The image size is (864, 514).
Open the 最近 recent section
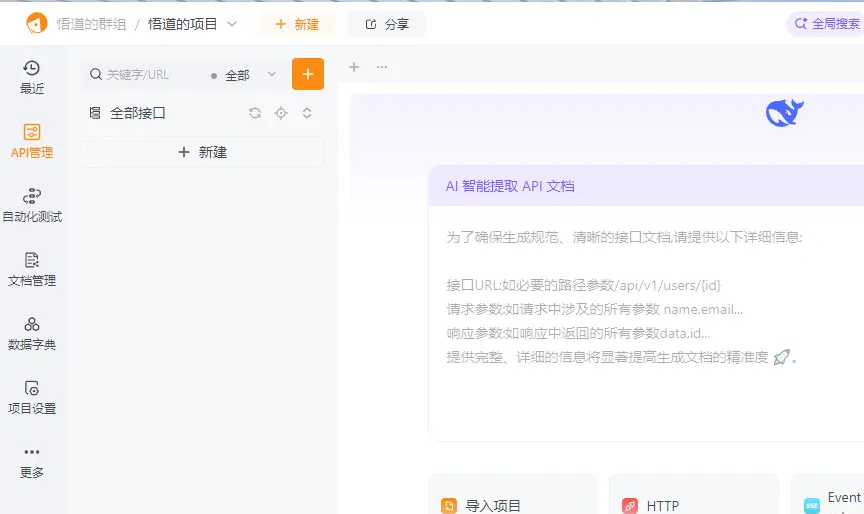(x=32, y=77)
